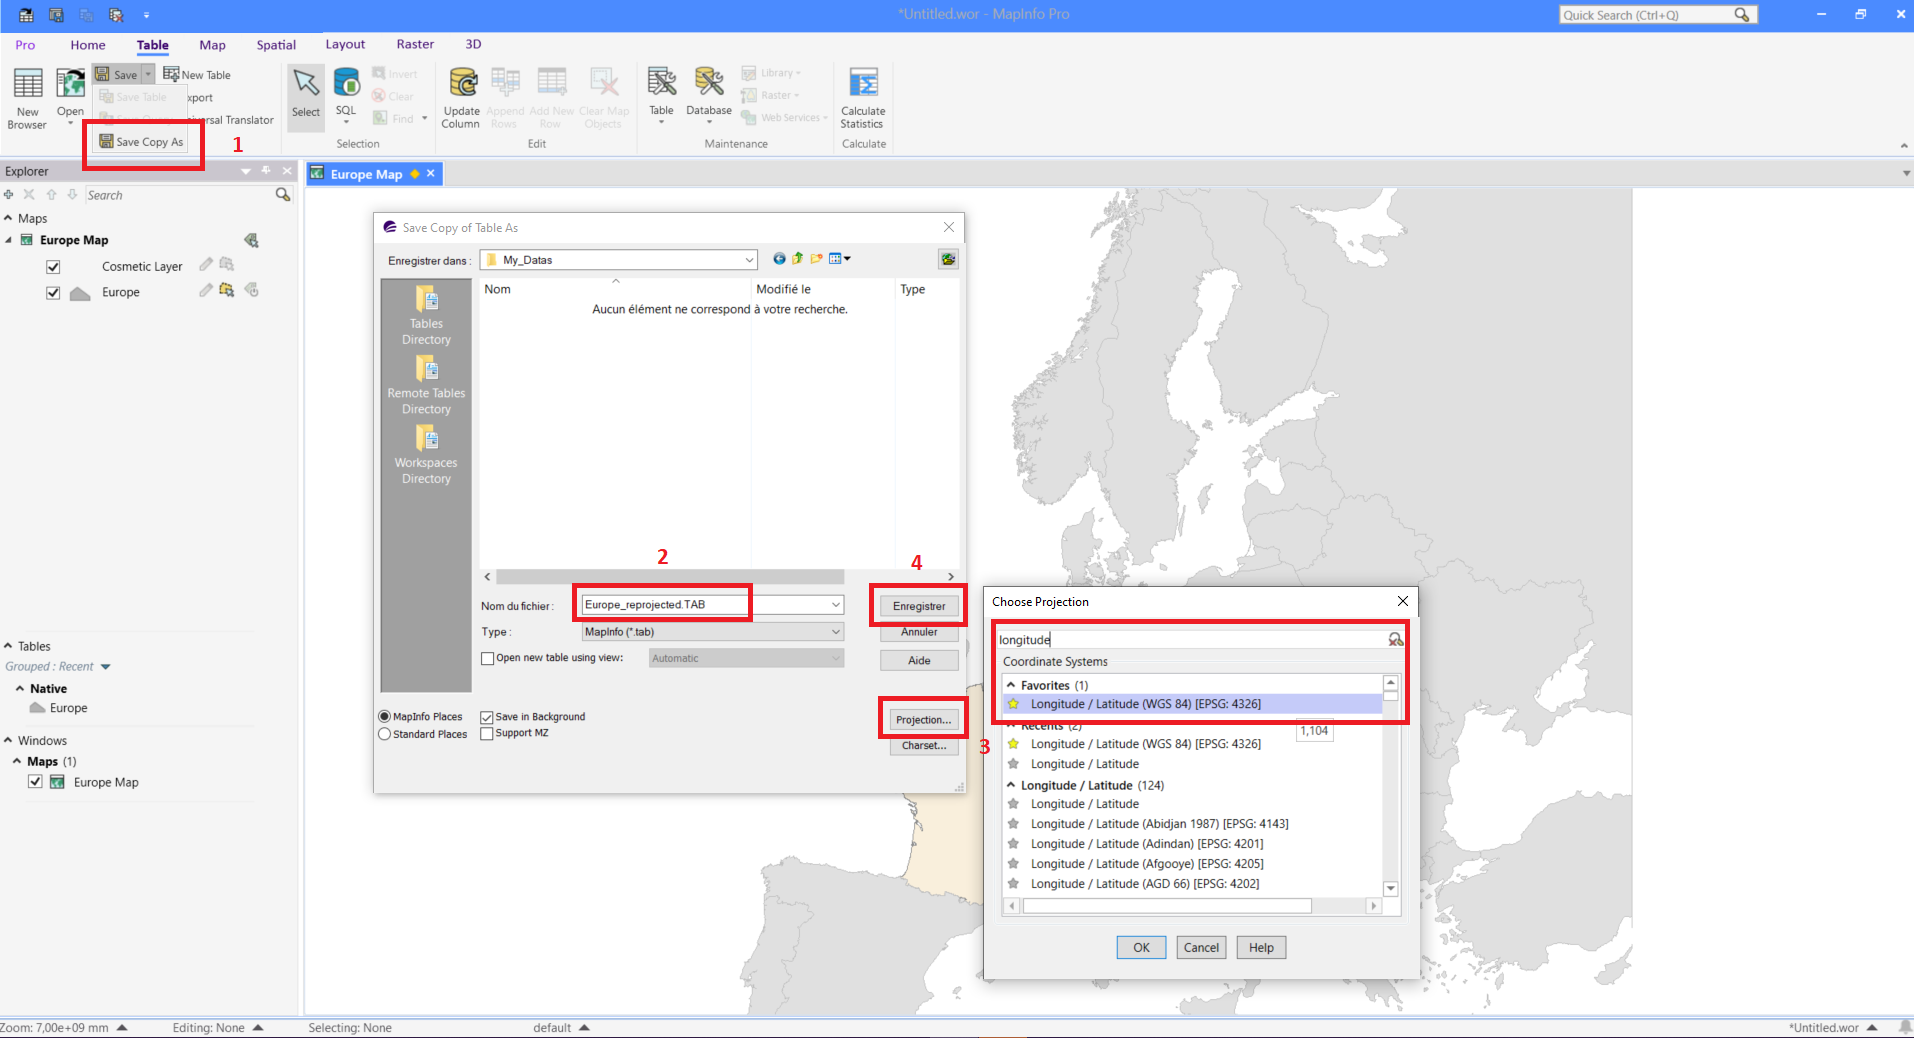Open Tables Directory shortcut in dialog

(x=426, y=315)
